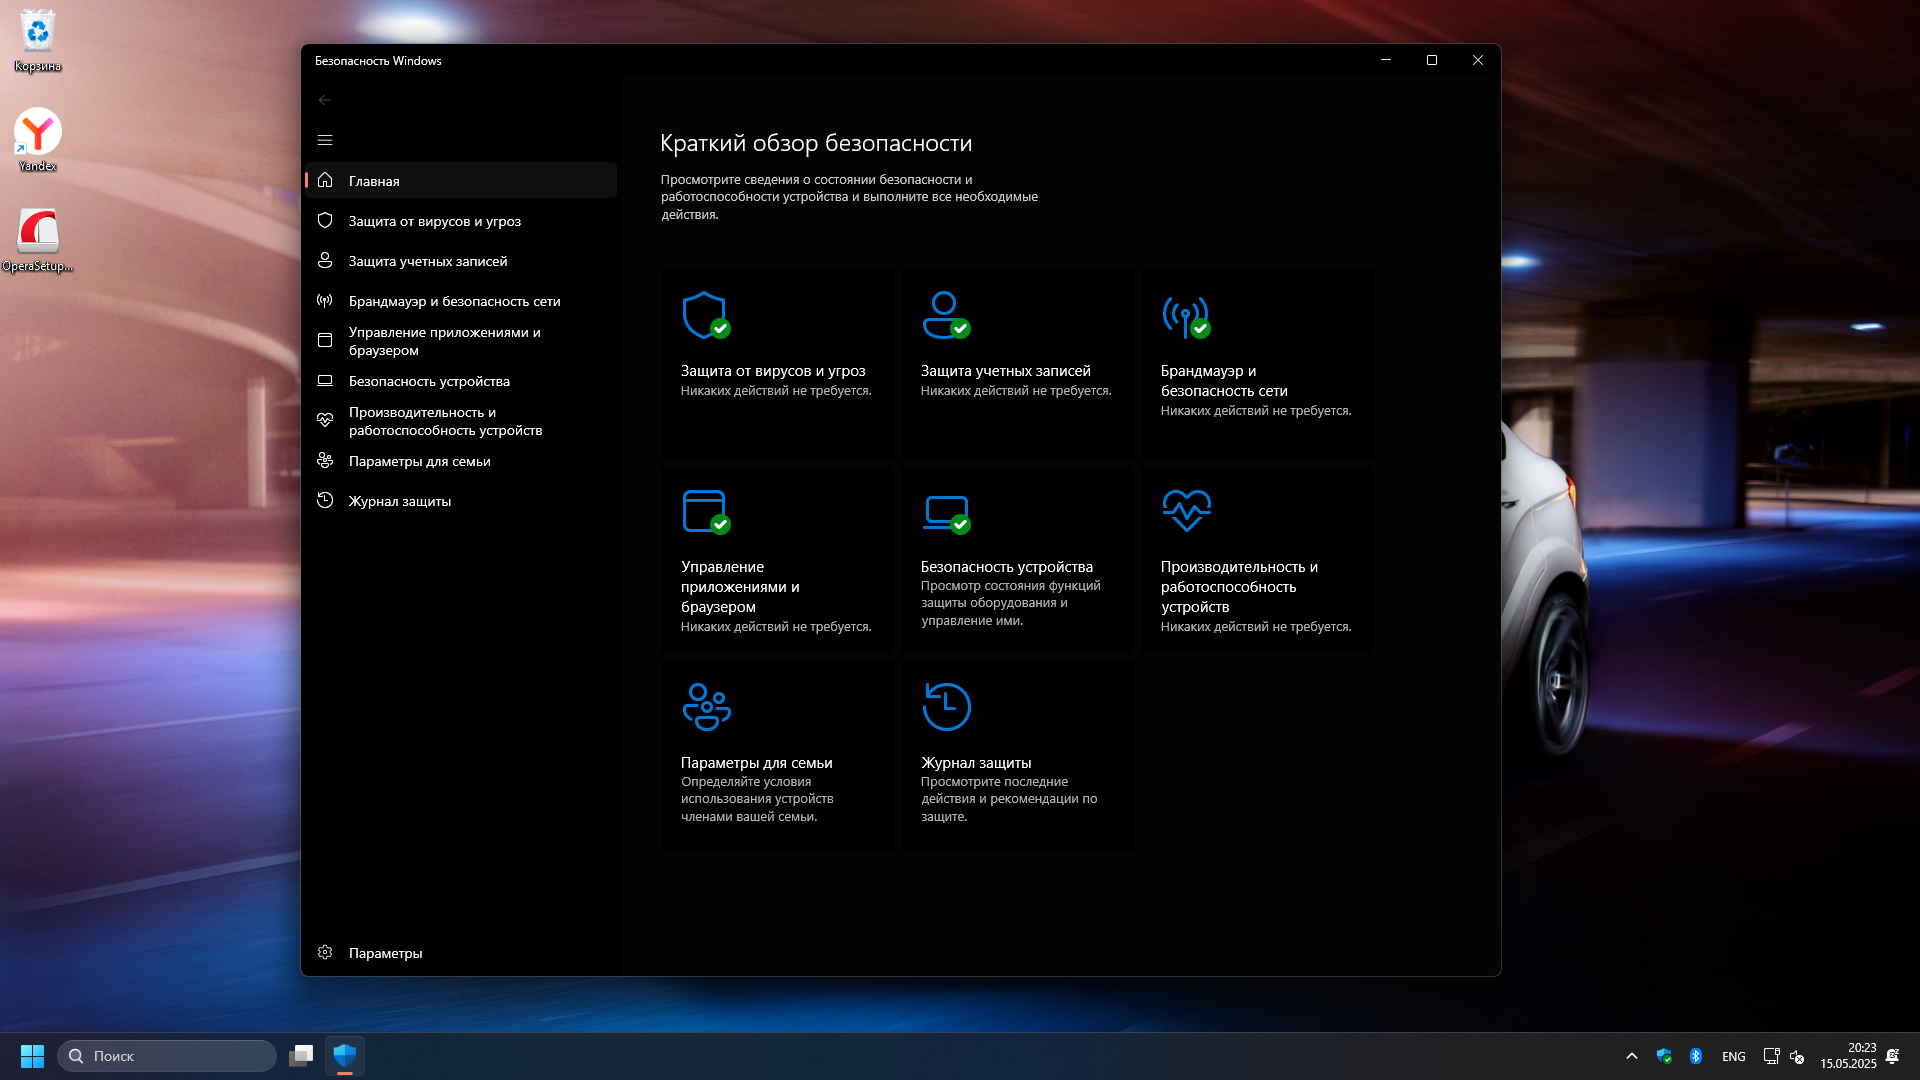Image resolution: width=1920 pixels, height=1080 pixels.
Task: Click the family options people tile icon
Action: click(706, 706)
